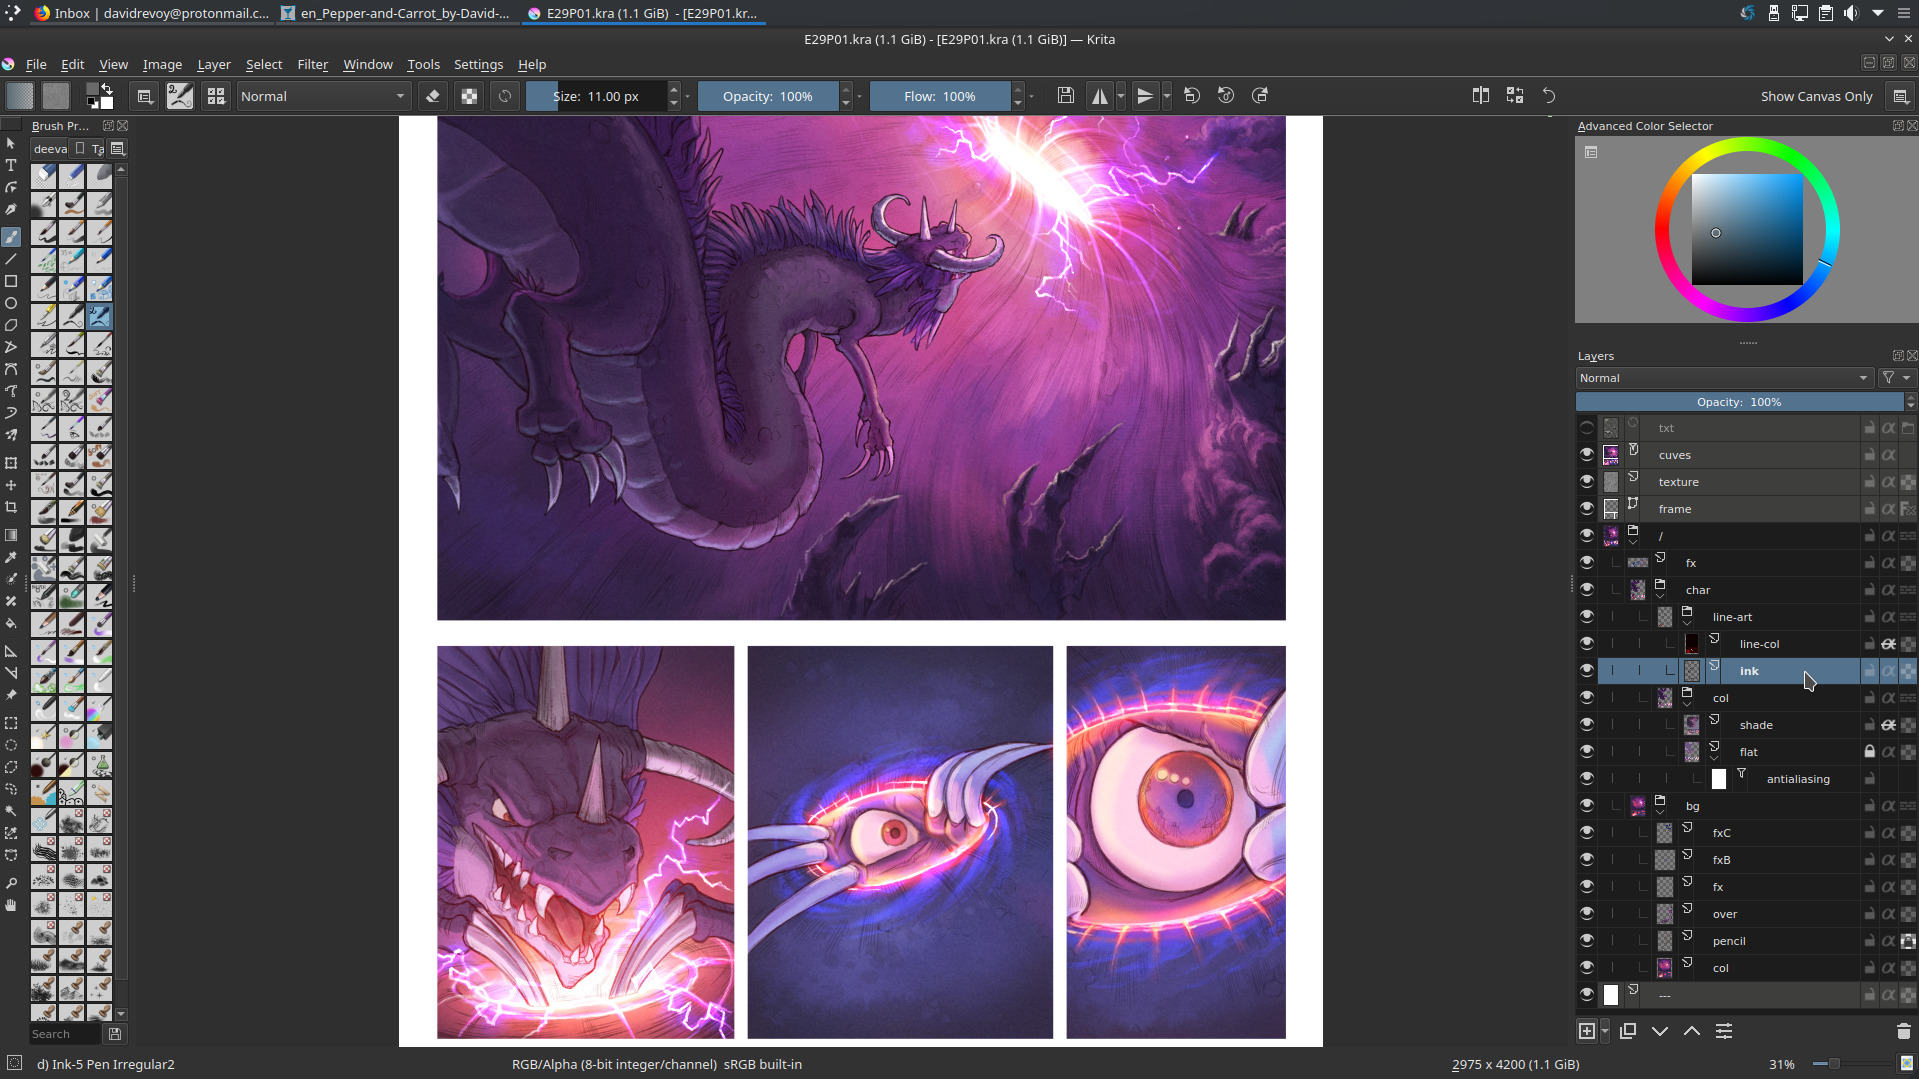Duplicate the current layer
The width and height of the screenshot is (1919, 1079).
[1628, 1031]
